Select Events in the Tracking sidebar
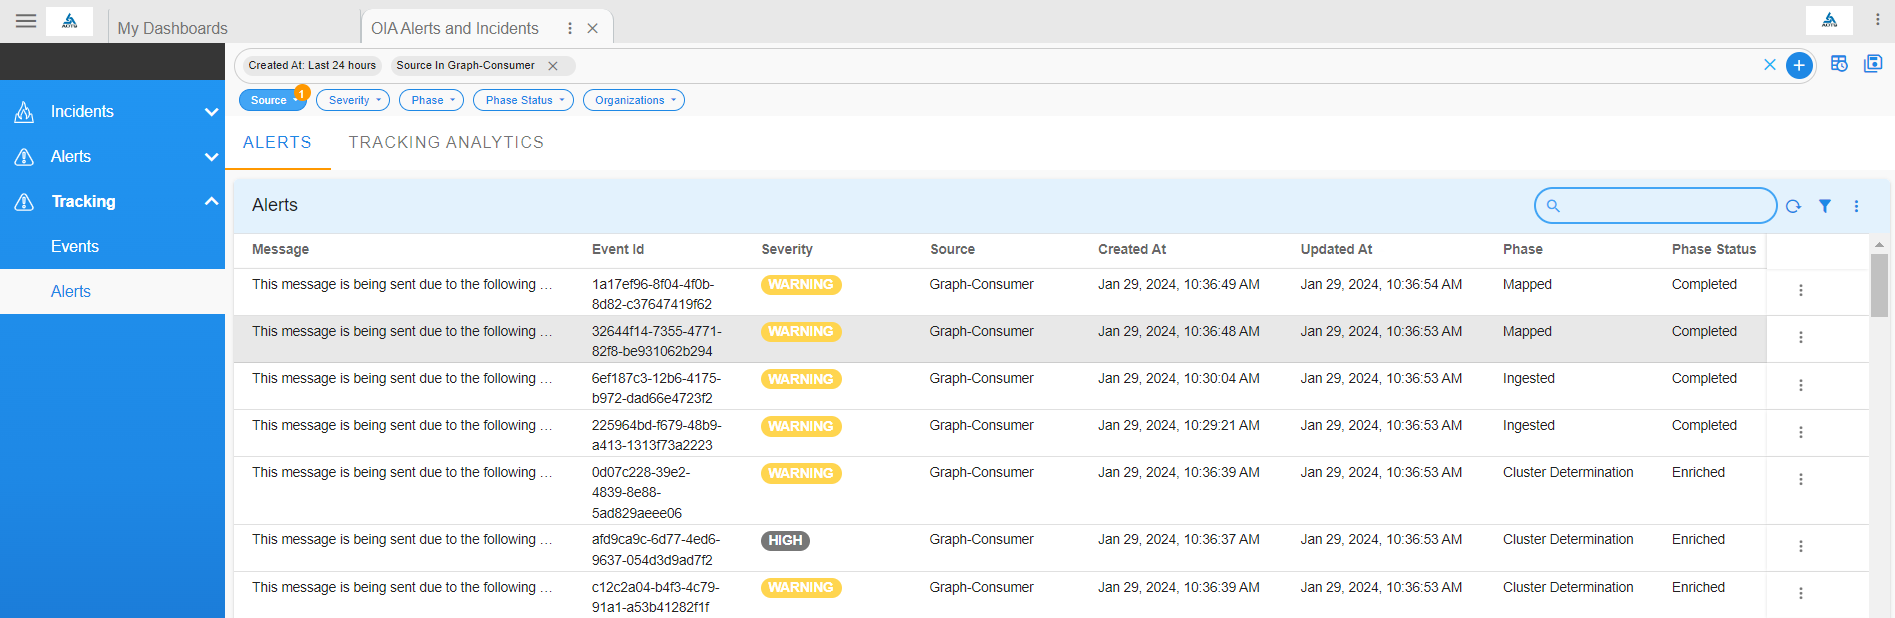Image resolution: width=1895 pixels, height=618 pixels. (75, 247)
